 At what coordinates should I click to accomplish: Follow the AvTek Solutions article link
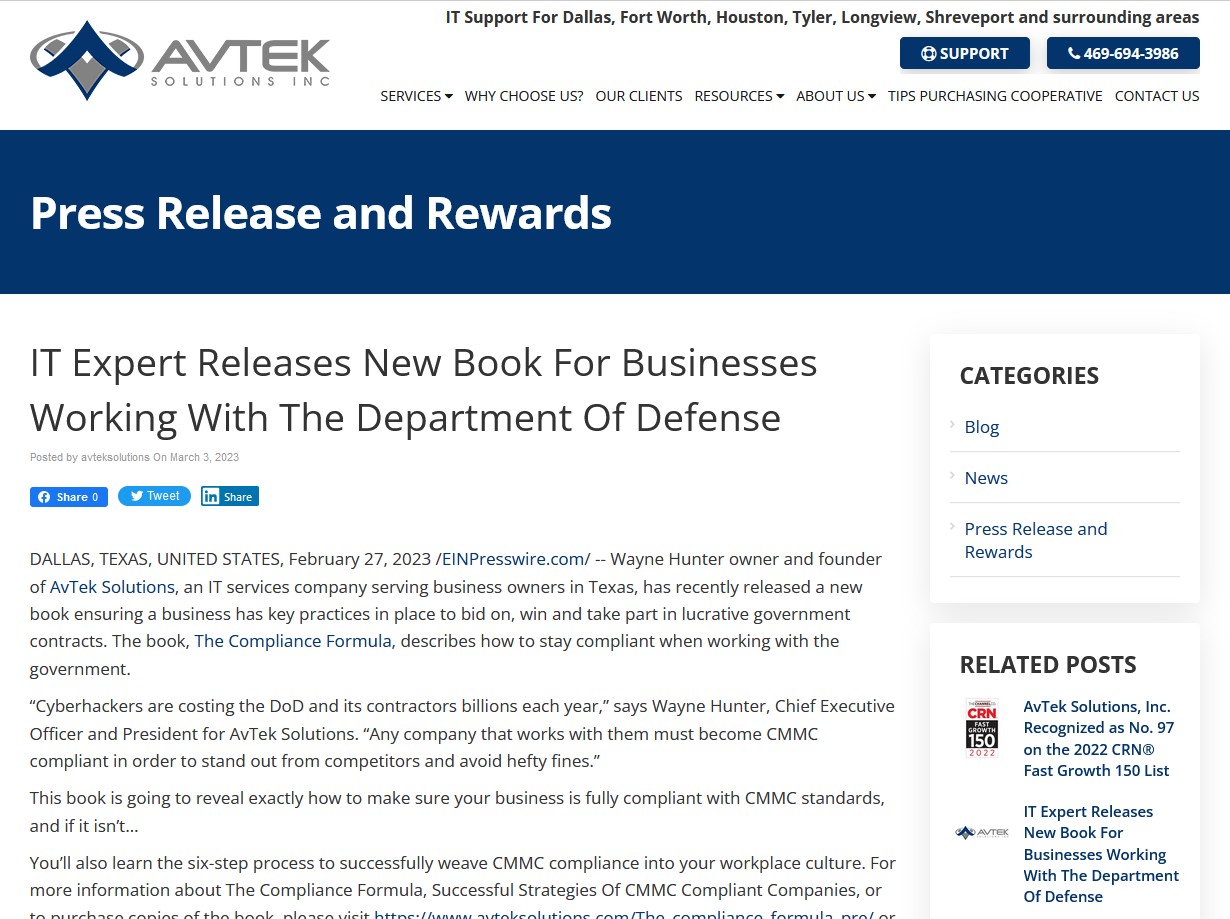(x=112, y=587)
